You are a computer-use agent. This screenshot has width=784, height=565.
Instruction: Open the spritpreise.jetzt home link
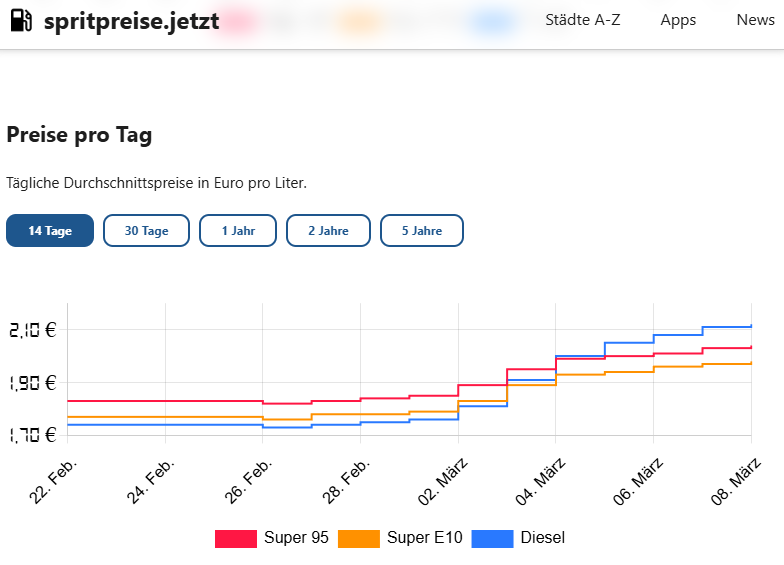click(131, 21)
